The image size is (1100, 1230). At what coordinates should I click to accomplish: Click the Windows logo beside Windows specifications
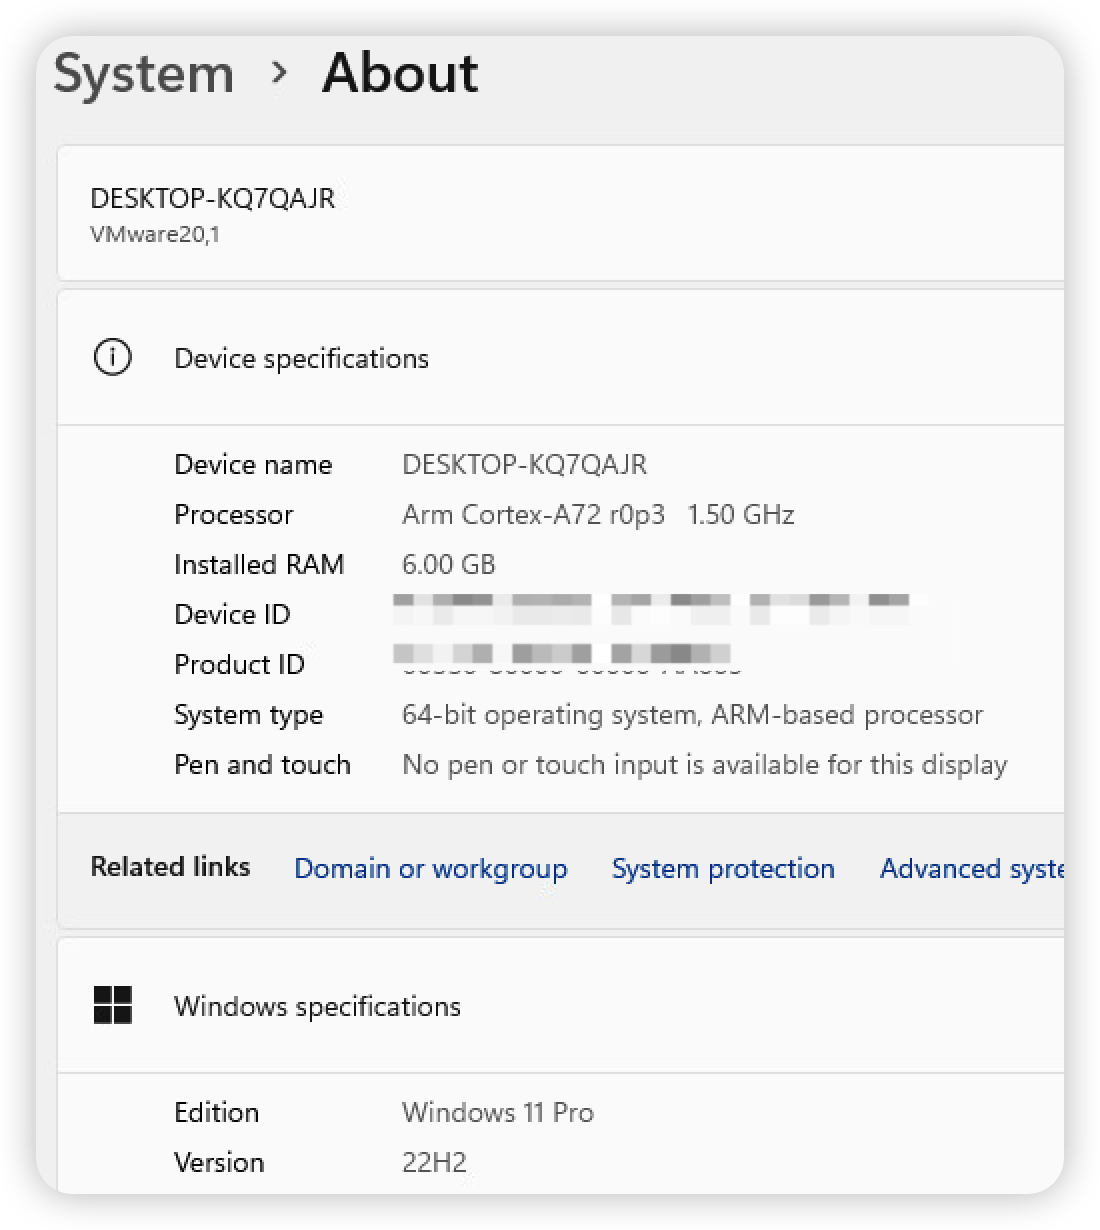click(112, 1005)
